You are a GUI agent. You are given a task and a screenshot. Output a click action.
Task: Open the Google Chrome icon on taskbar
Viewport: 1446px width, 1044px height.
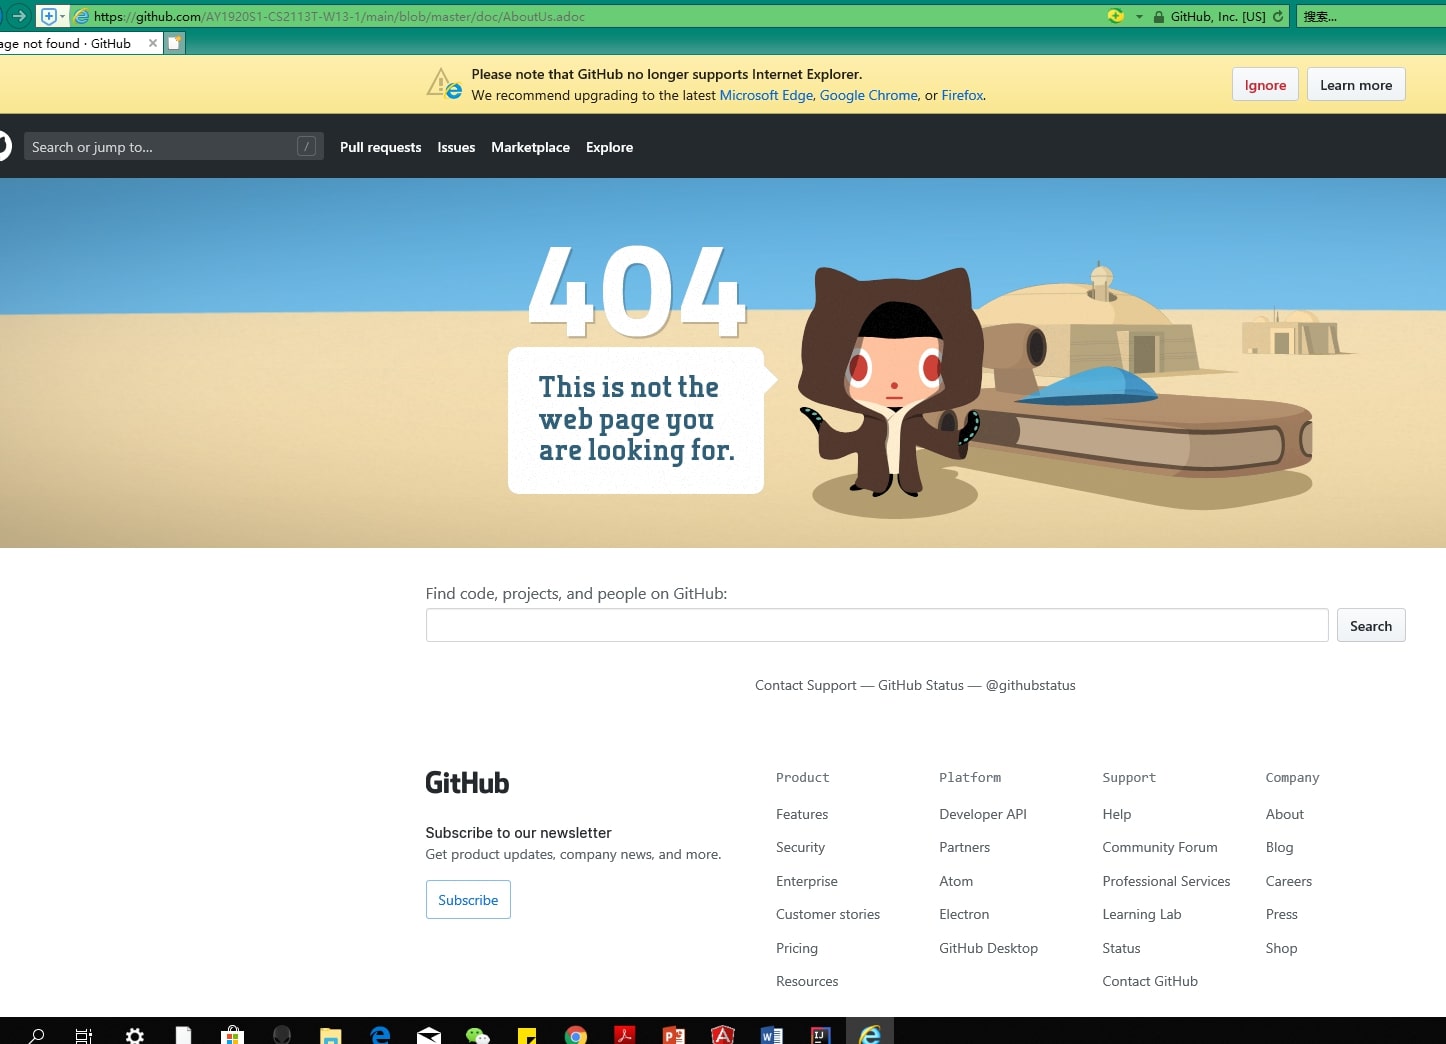[576, 1035]
